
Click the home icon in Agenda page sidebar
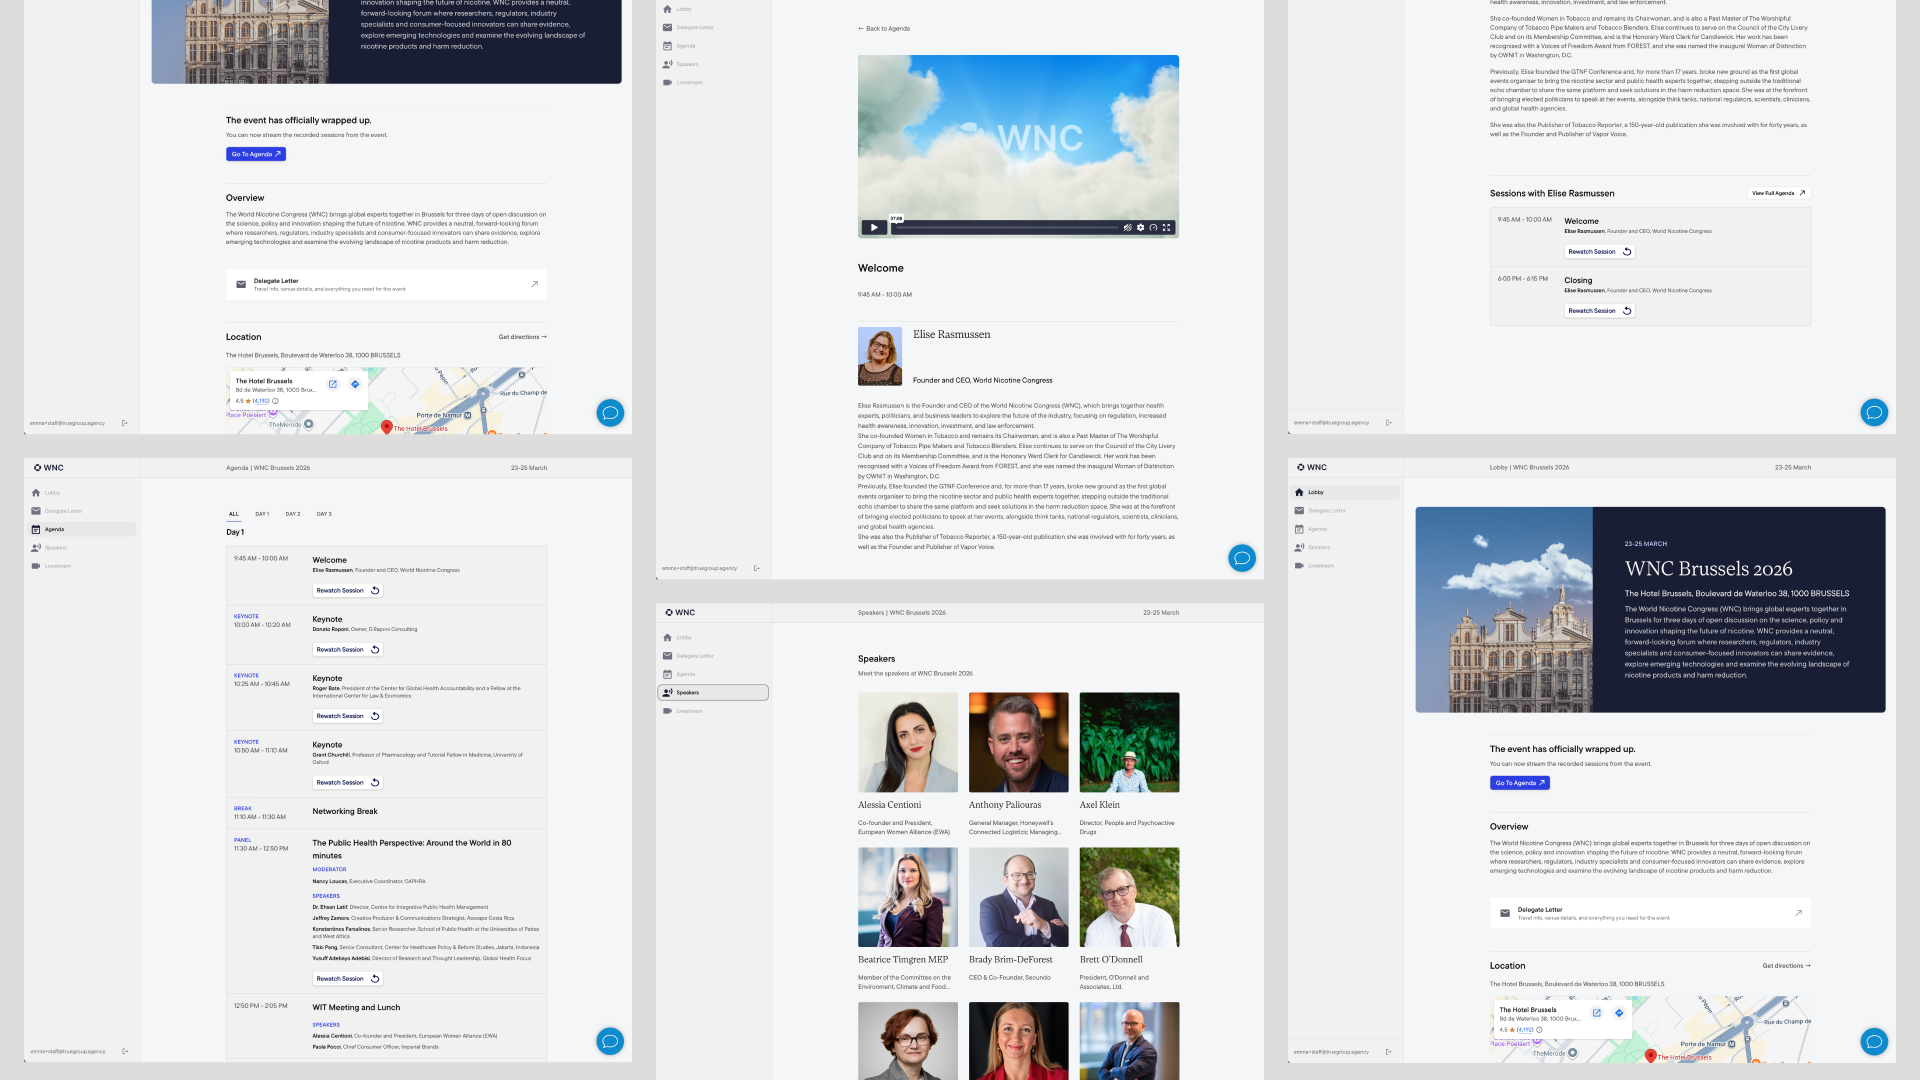point(36,493)
